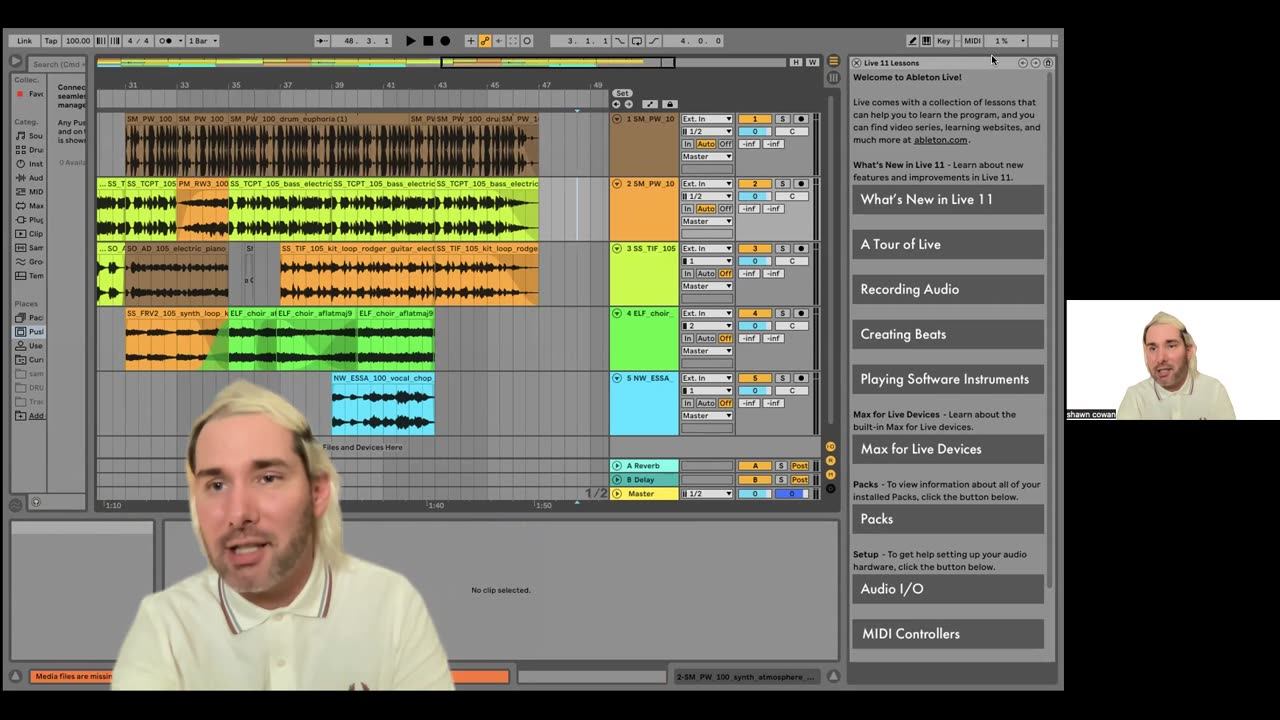Stop playback with the Stop button

(x=428, y=41)
